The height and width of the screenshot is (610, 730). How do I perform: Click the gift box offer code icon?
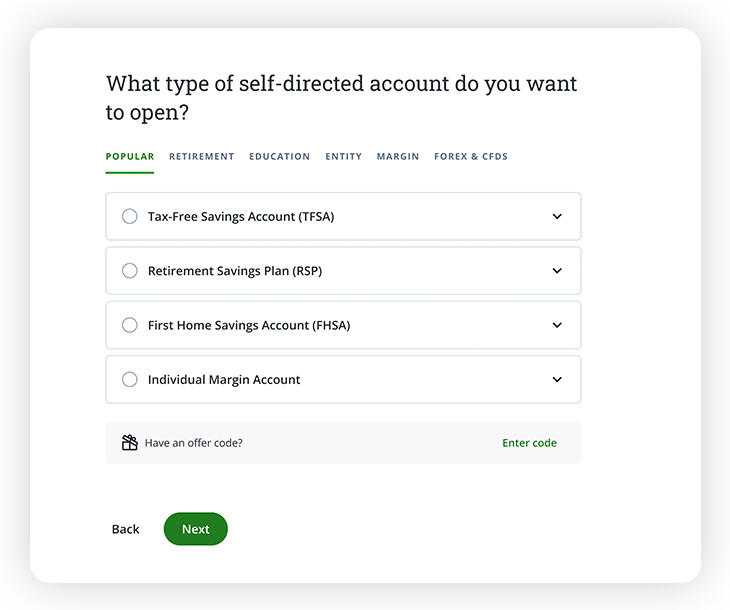tap(129, 443)
